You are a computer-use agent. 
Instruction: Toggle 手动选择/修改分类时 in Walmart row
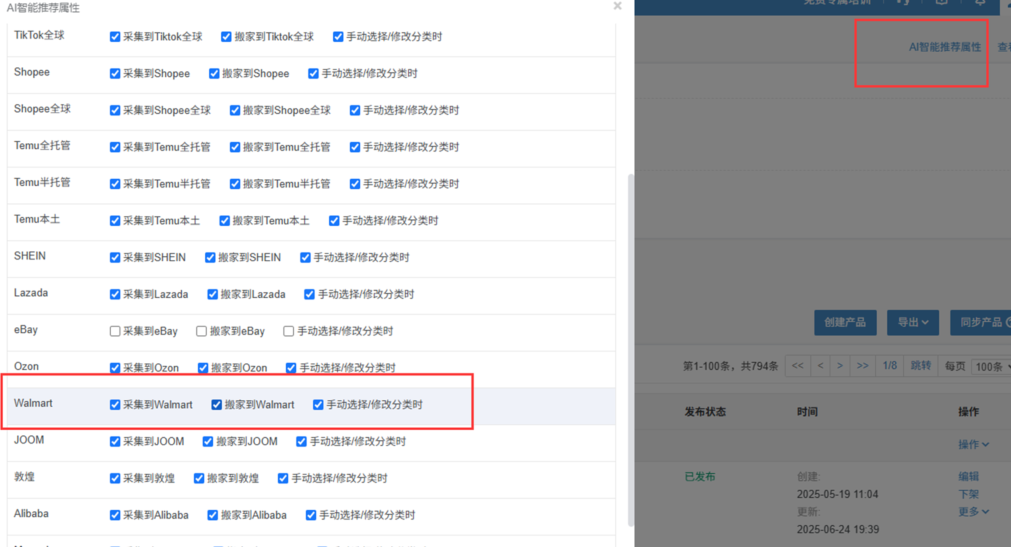click(x=318, y=404)
